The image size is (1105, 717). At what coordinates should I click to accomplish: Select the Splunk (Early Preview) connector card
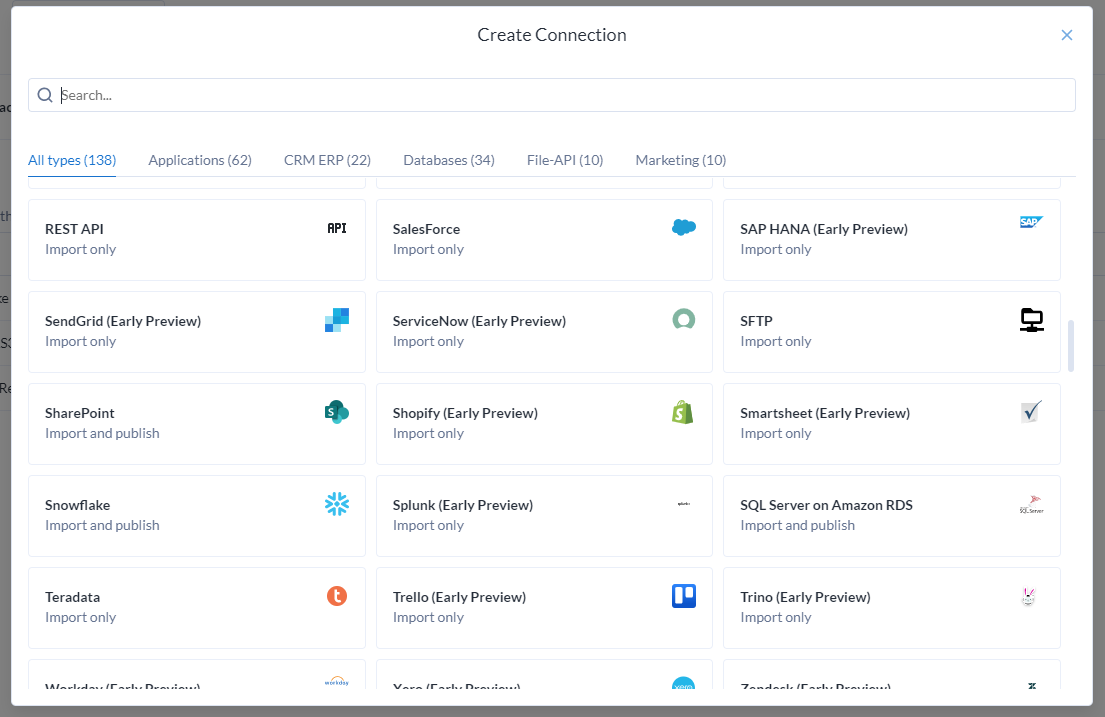coord(544,515)
